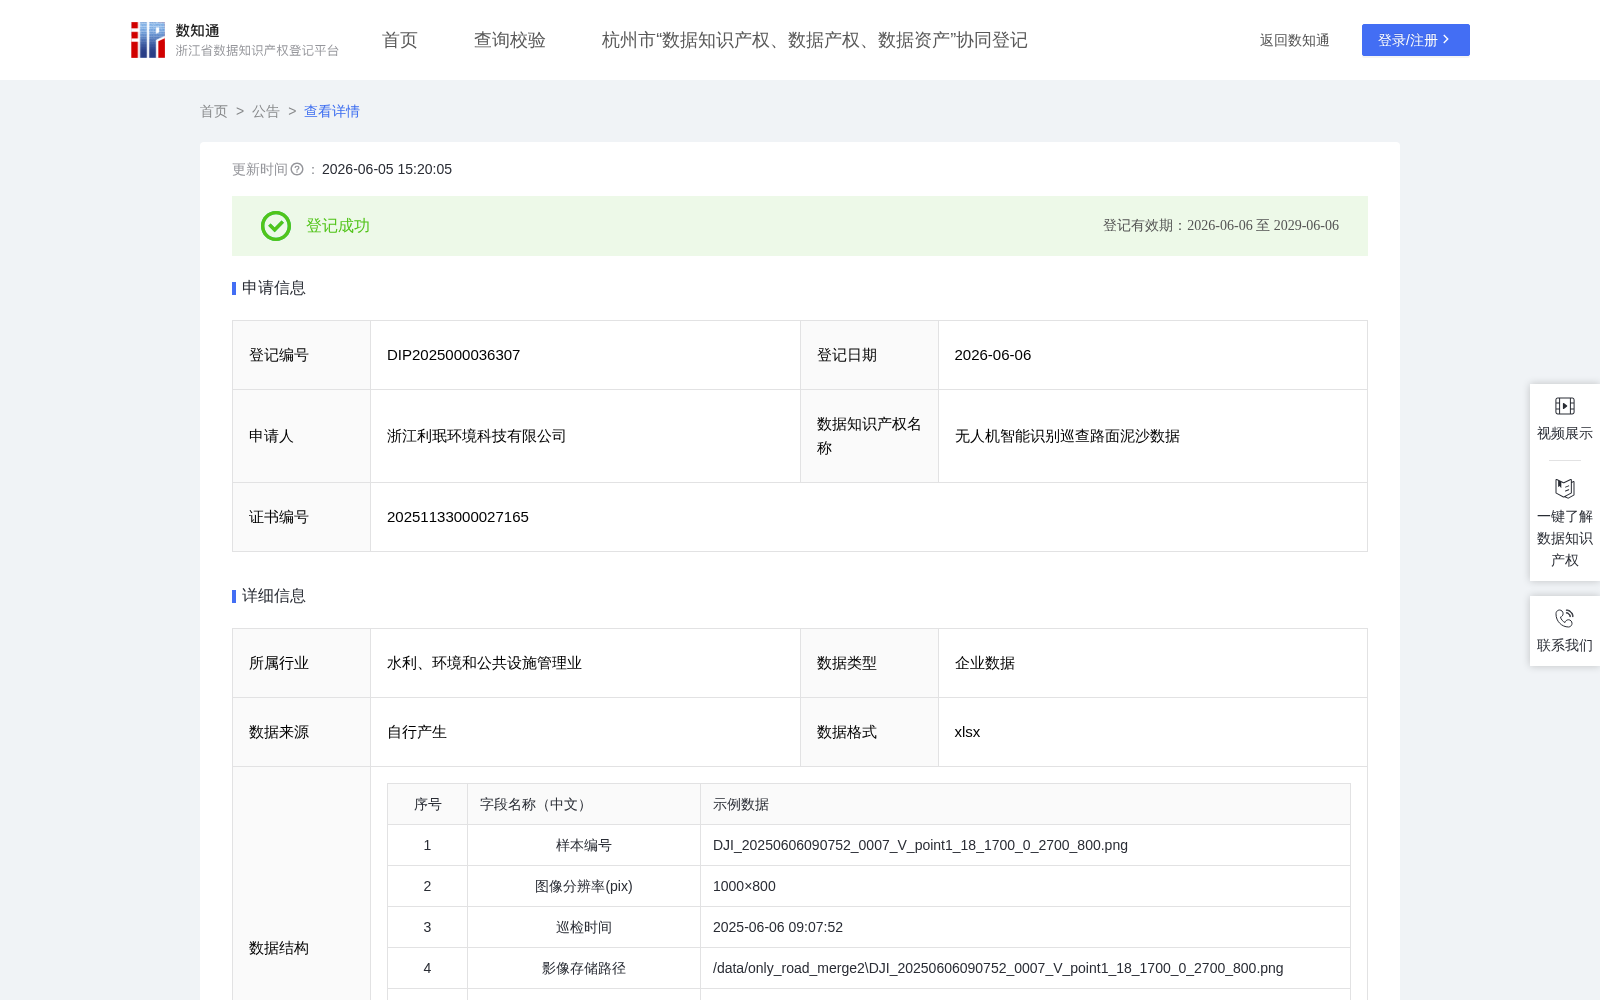Viewport: 1600px width, 1000px height.
Task: Click 公告 in the breadcrumb
Action: (266, 111)
